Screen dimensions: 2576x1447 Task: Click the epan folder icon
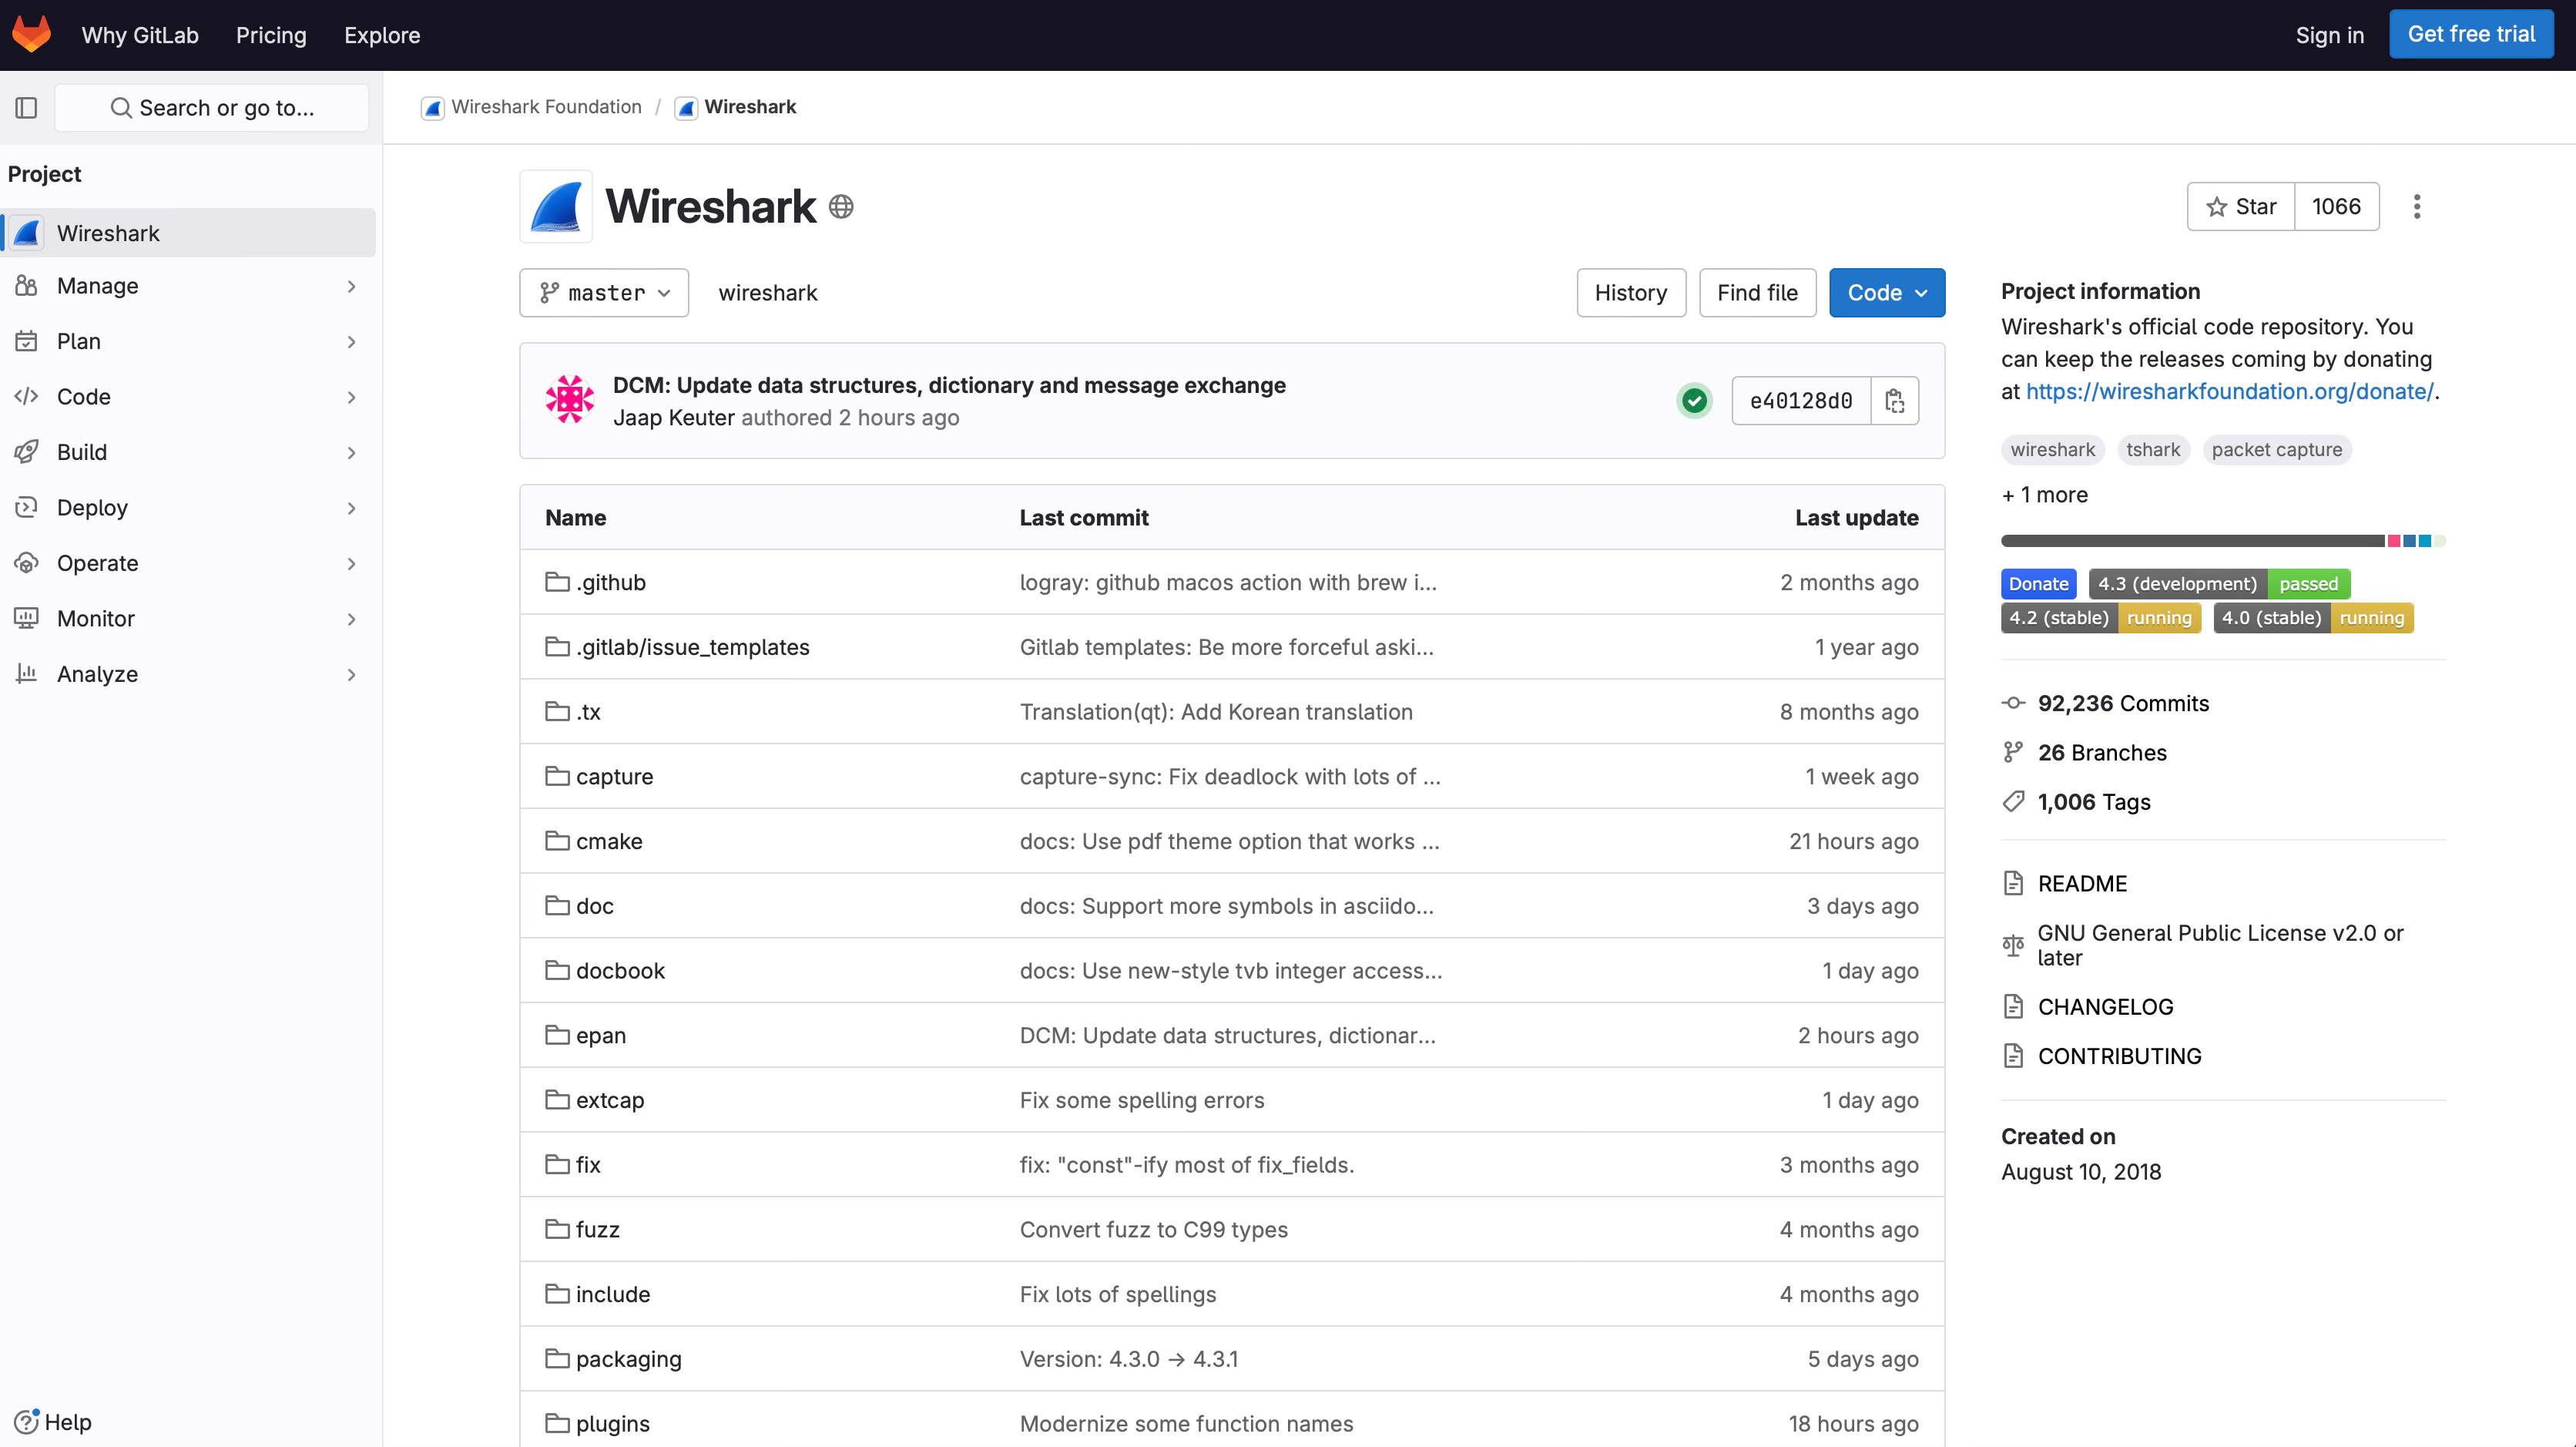557,1035
